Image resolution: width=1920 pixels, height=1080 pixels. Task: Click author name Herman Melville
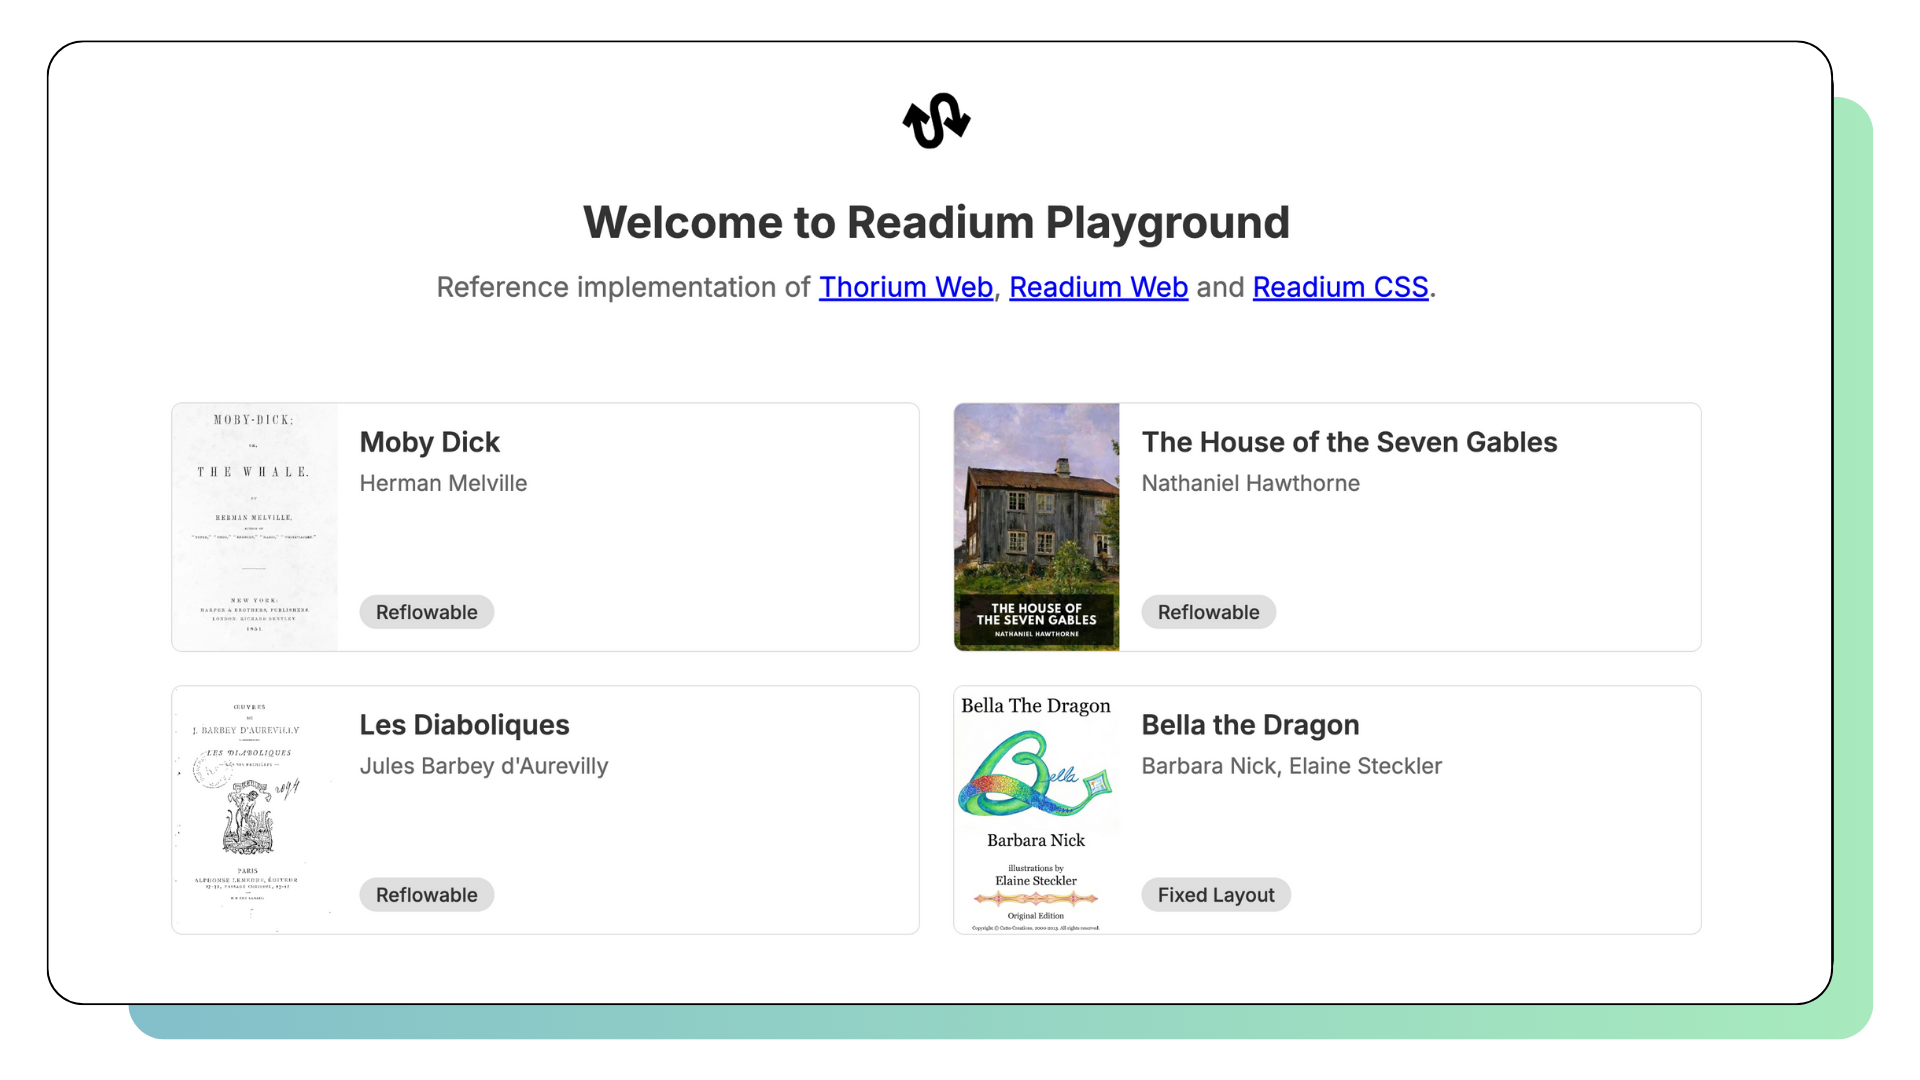tap(443, 483)
